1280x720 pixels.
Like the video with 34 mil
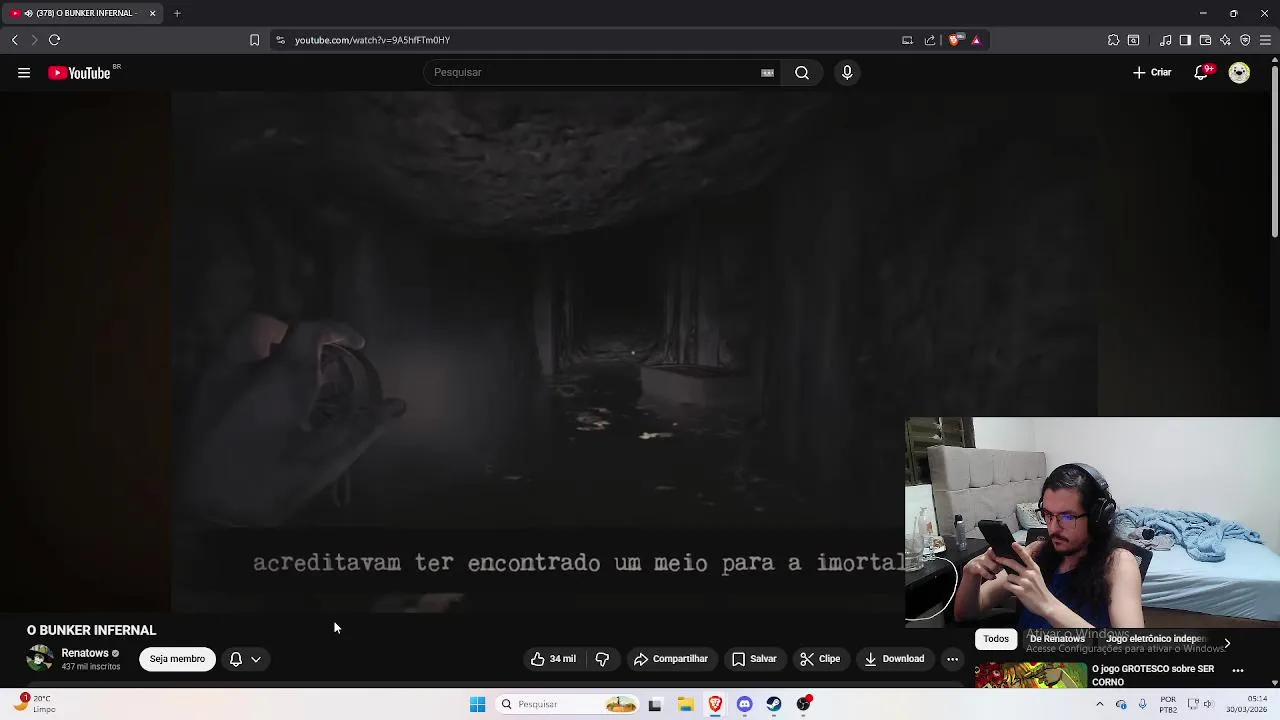pyautogui.click(x=553, y=659)
